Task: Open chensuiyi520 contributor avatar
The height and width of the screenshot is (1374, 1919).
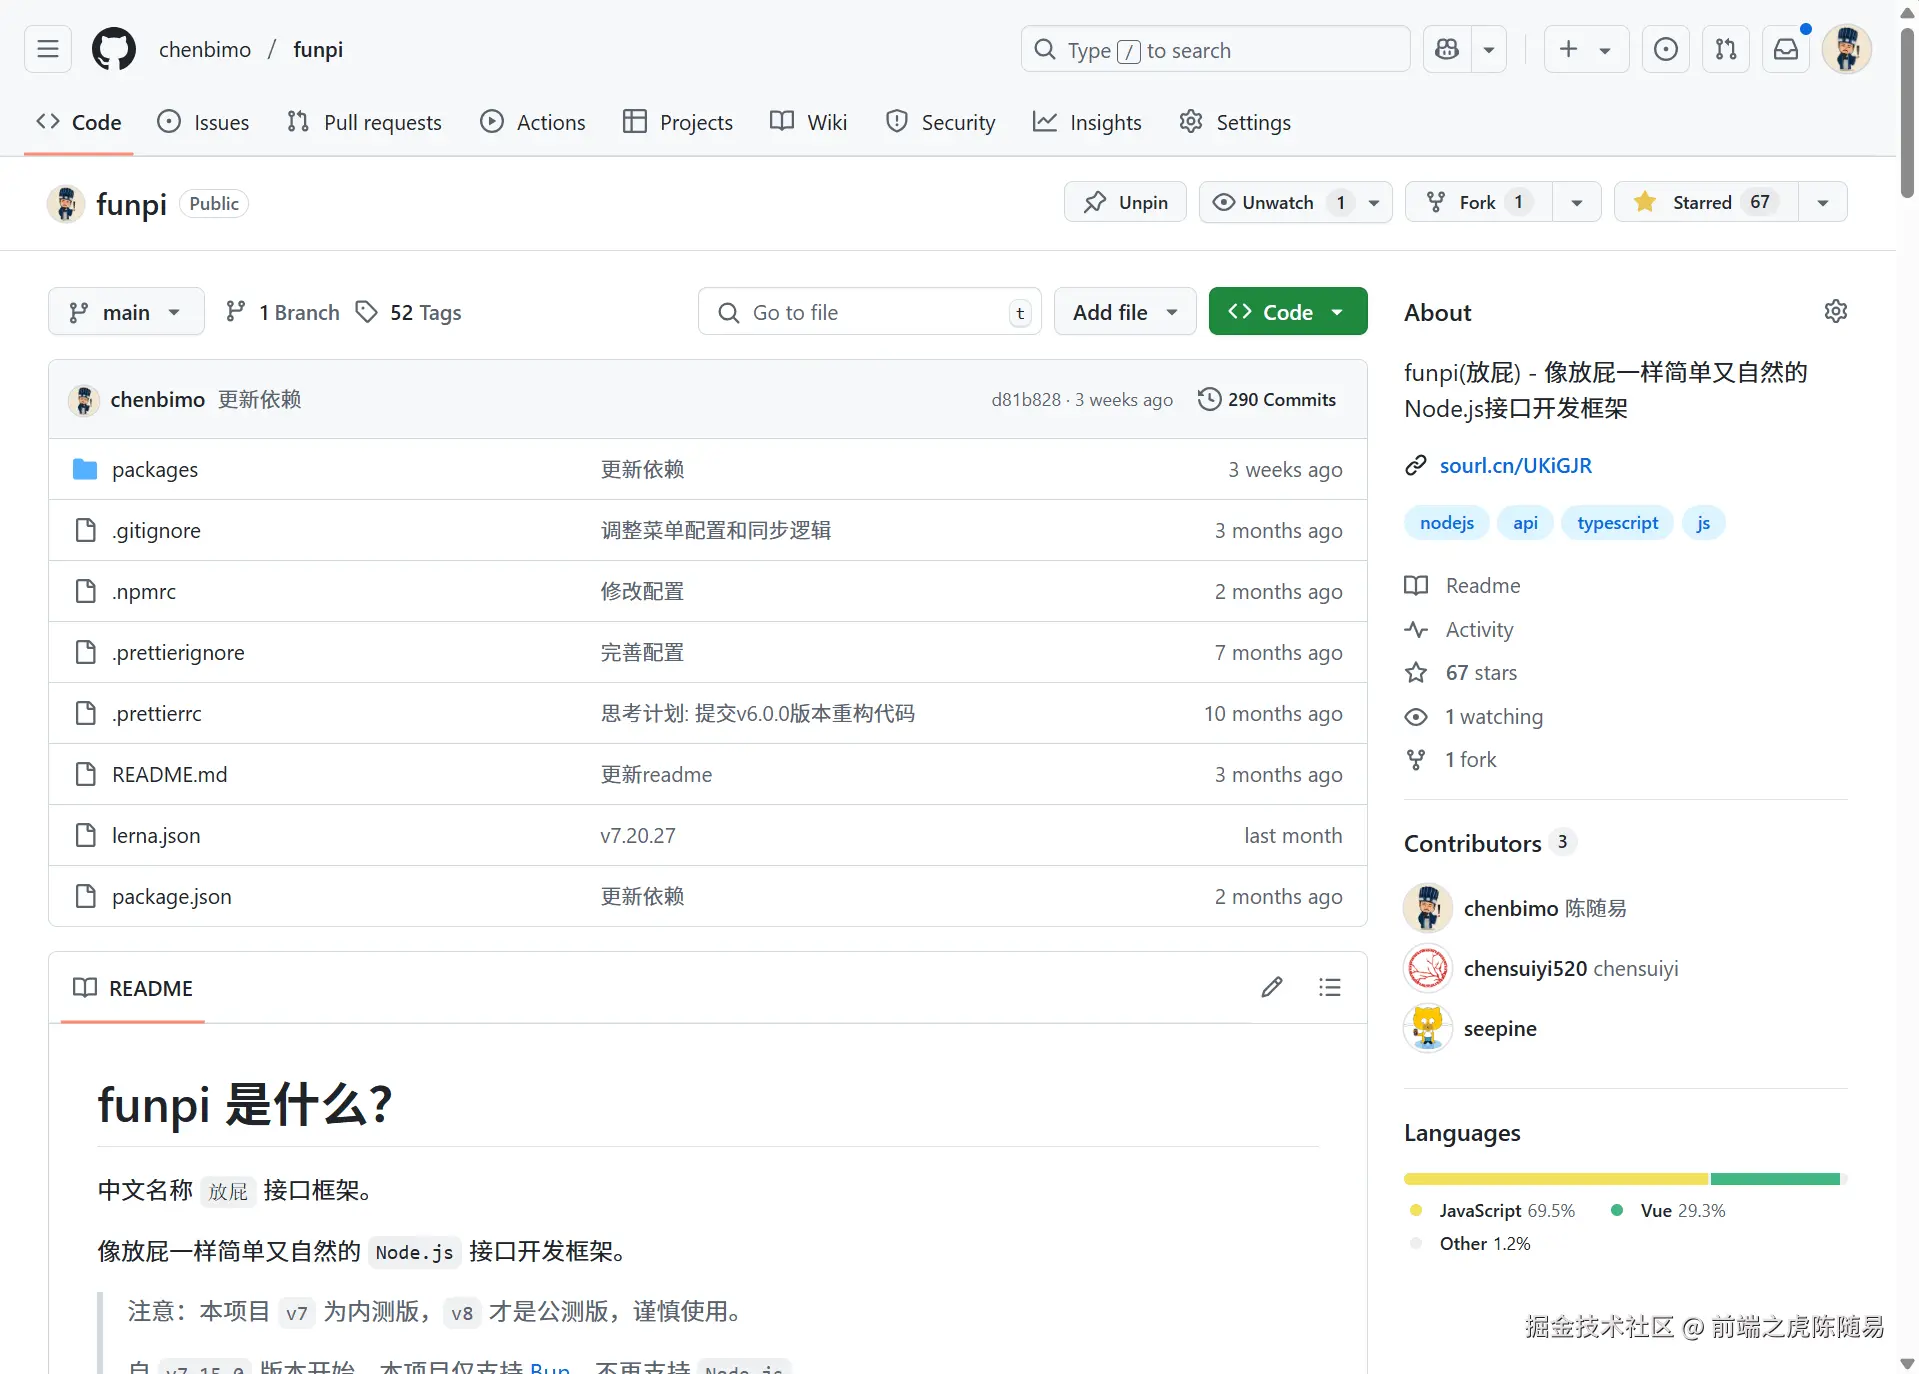Action: pyautogui.click(x=1428, y=968)
